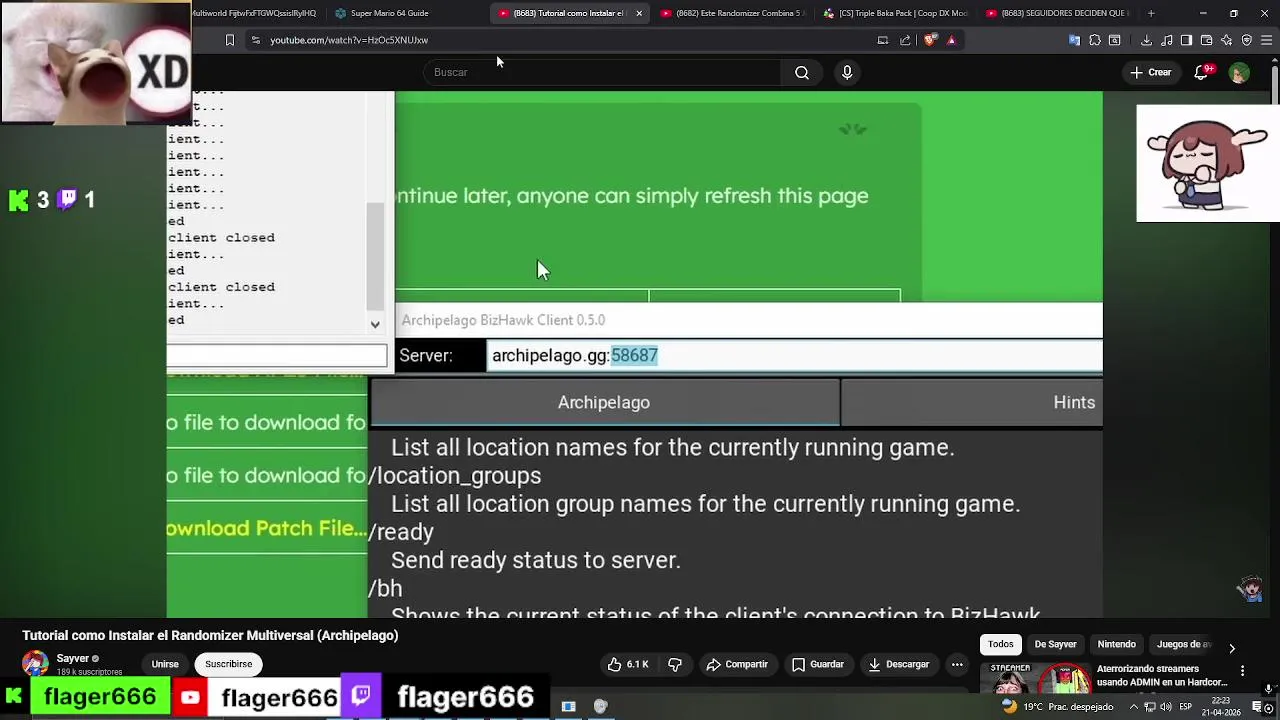Screen dimensions: 1280x720
Task: Click the YouTube search magnifier icon
Action: point(801,72)
